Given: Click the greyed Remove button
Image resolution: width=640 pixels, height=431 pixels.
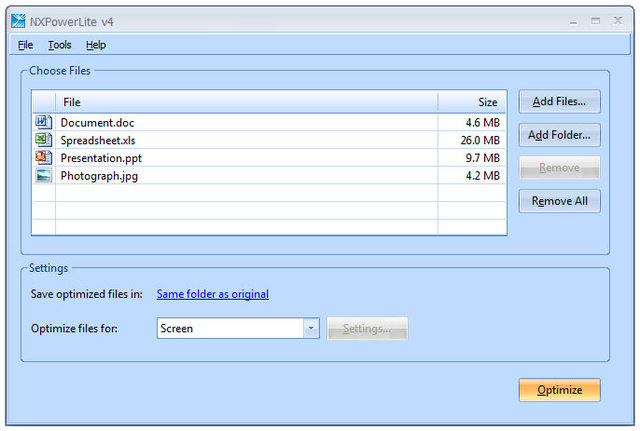Looking at the screenshot, I should click(559, 168).
